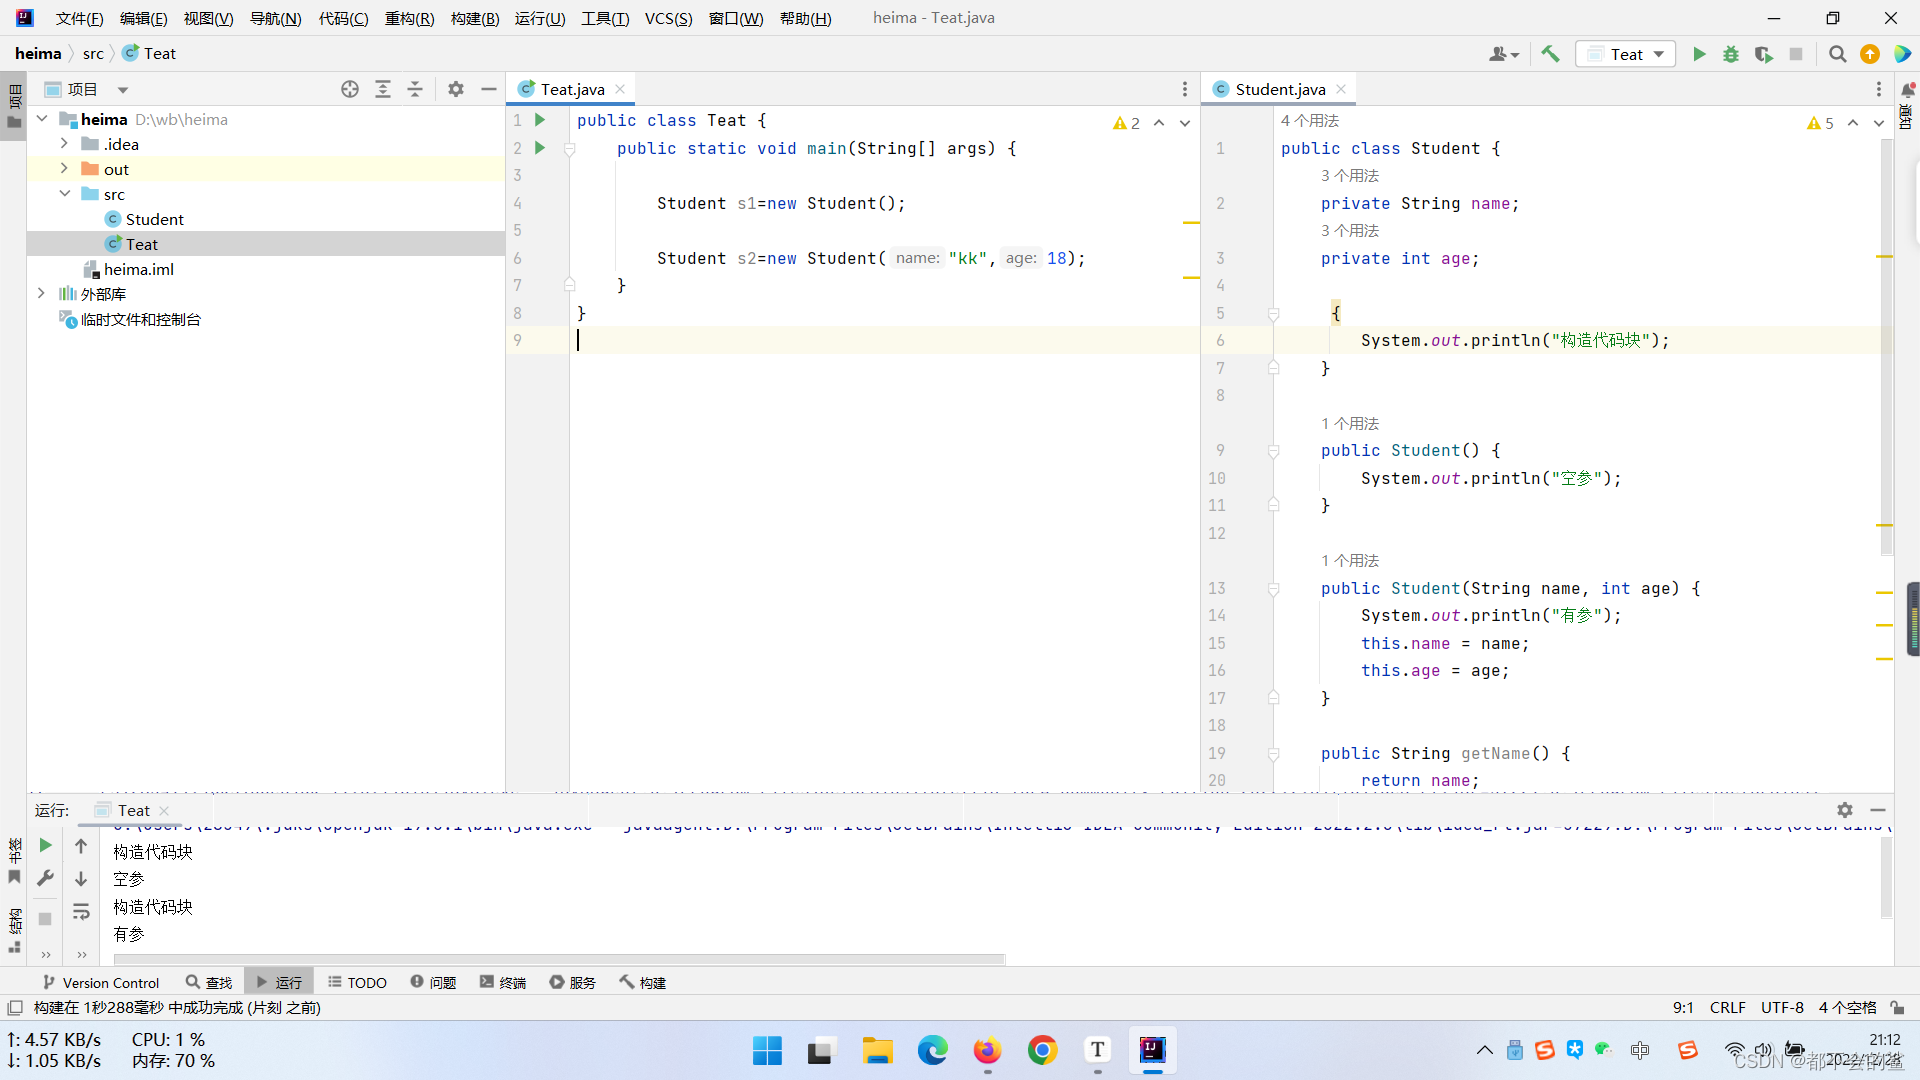
Task: Open Chrome from the taskbar
Action: 1042,1050
